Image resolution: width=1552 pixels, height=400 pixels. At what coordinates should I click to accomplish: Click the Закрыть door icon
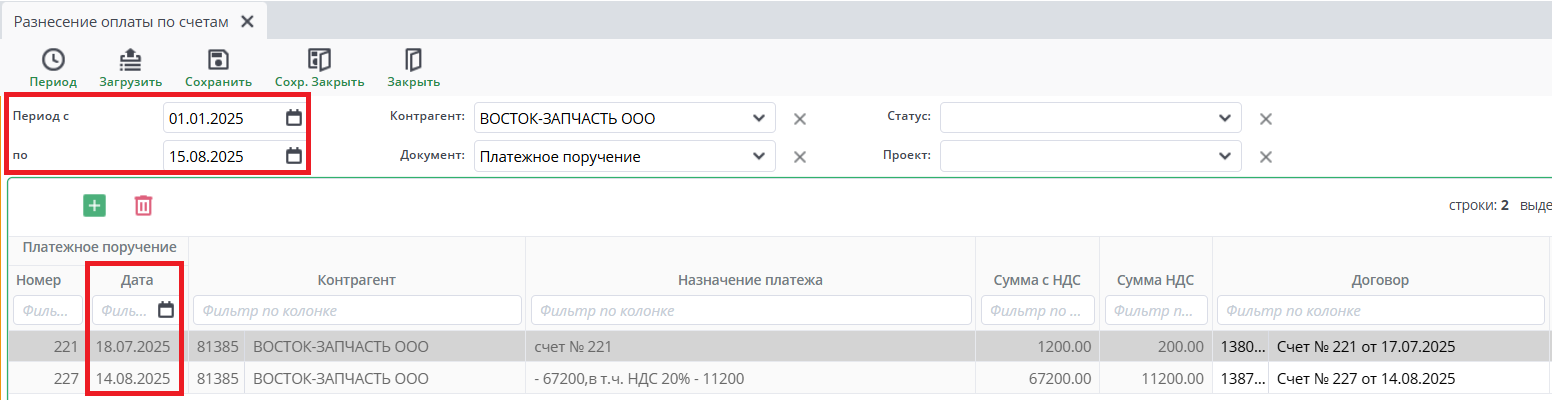coord(413,60)
